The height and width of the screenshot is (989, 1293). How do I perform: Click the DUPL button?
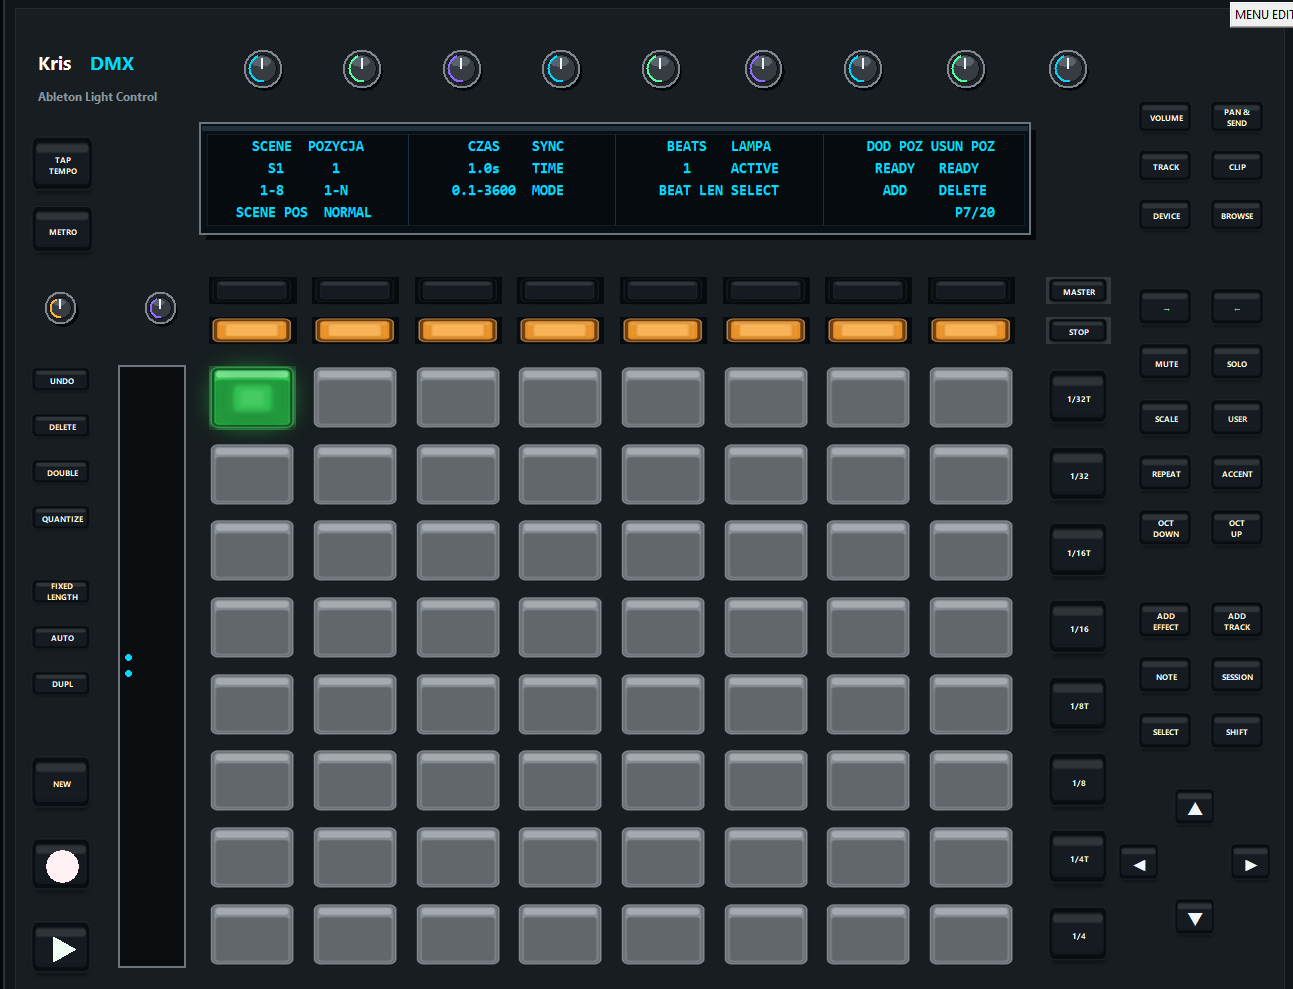point(62,683)
